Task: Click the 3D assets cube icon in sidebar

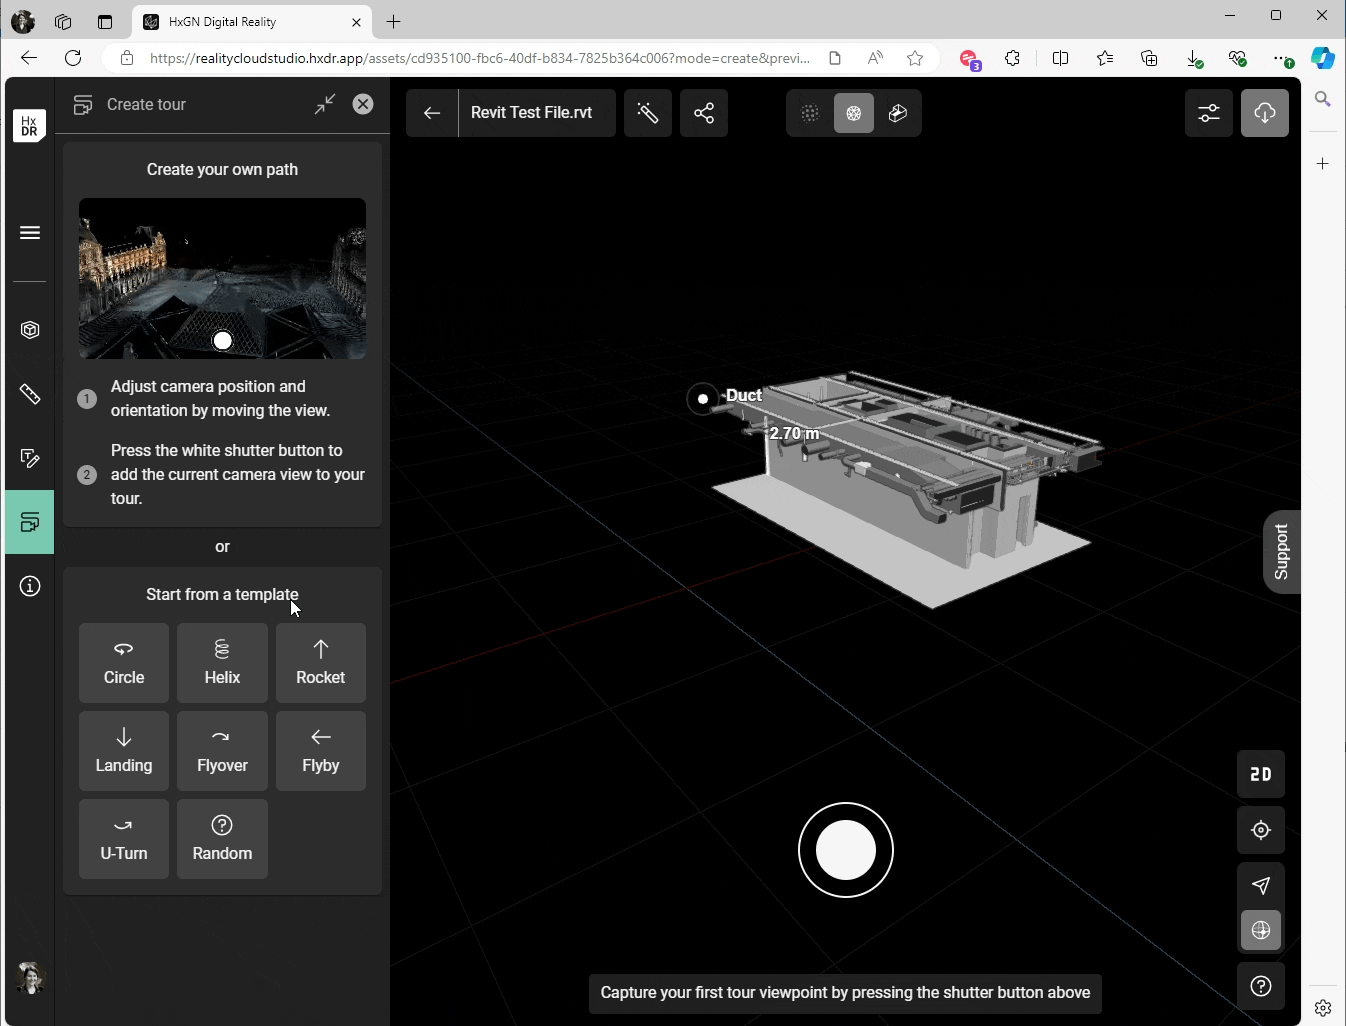Action: (x=29, y=330)
